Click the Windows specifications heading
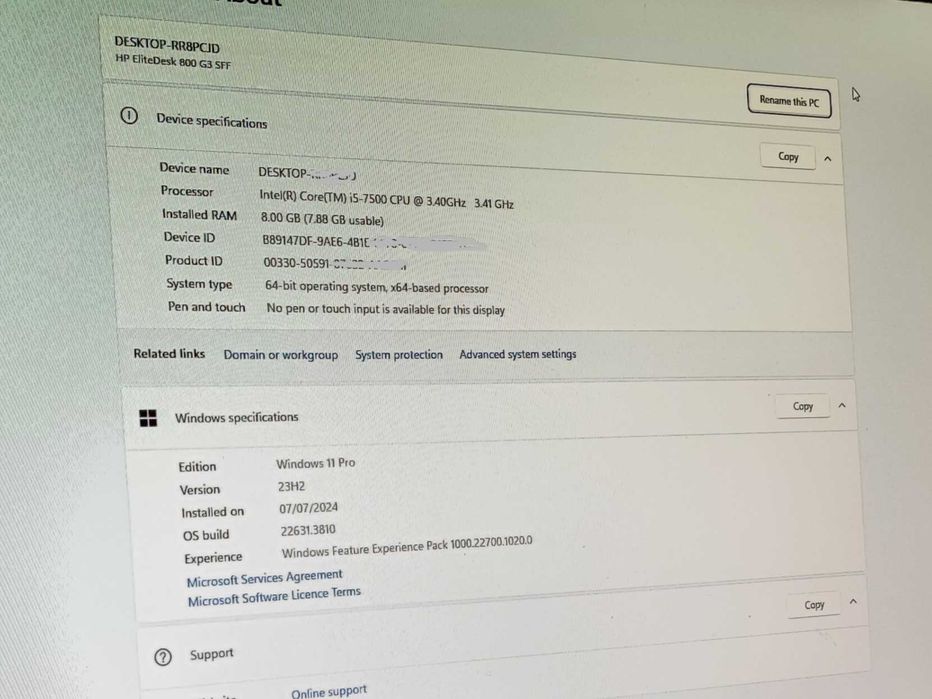 [x=237, y=417]
